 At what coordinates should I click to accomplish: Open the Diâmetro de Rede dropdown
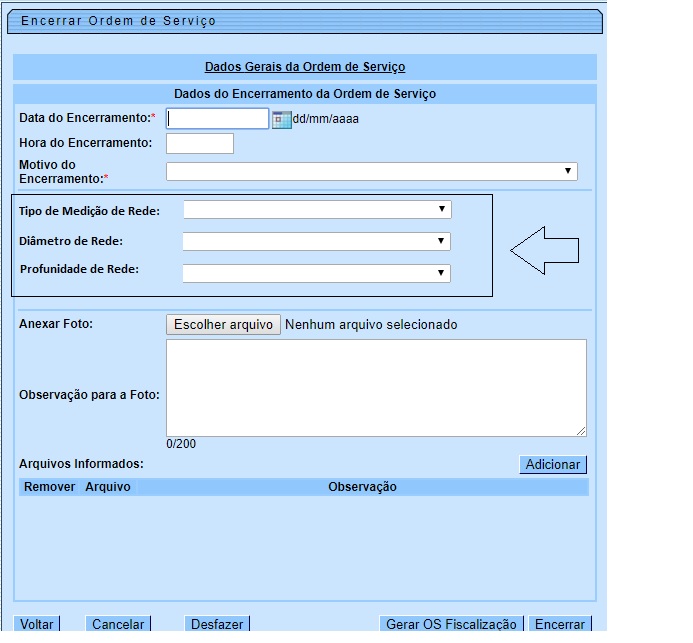[316, 242]
